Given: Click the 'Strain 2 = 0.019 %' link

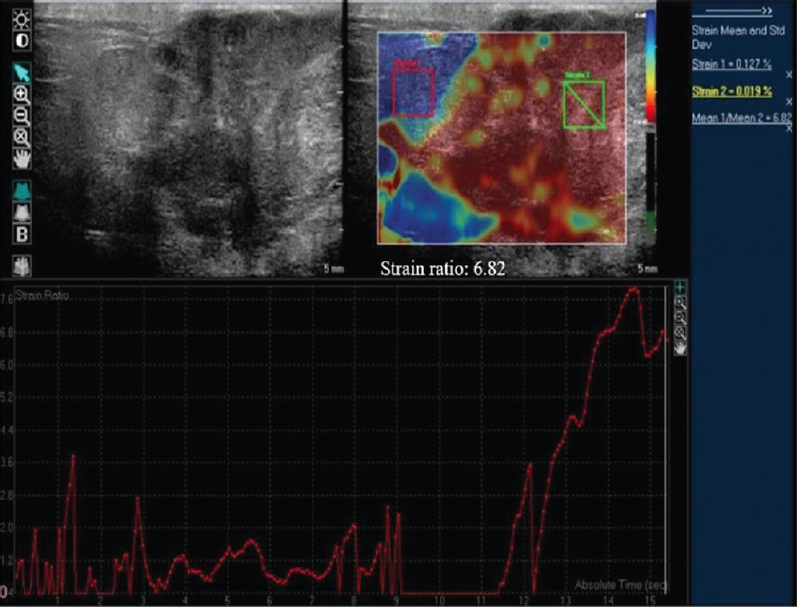Looking at the screenshot, I should (x=731, y=92).
